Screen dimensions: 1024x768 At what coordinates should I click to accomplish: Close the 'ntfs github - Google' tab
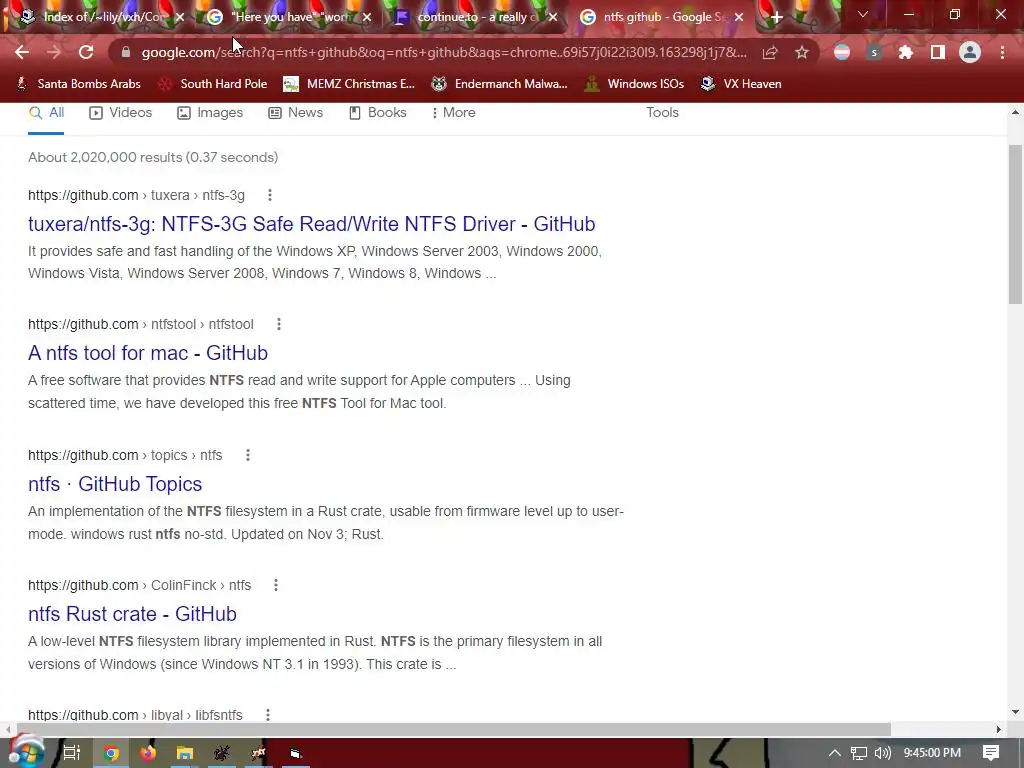(739, 18)
